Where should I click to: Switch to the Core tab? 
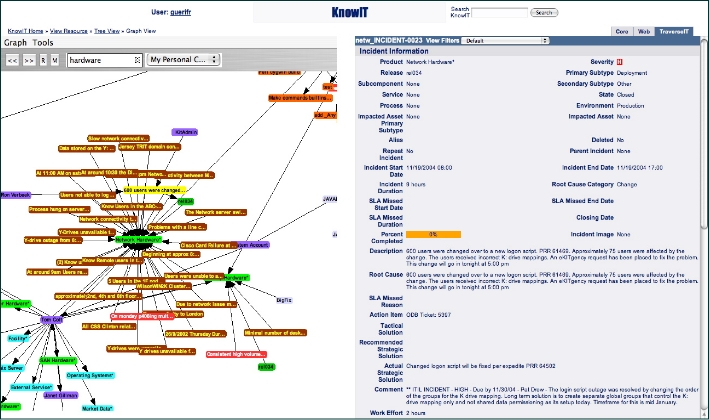click(x=621, y=32)
